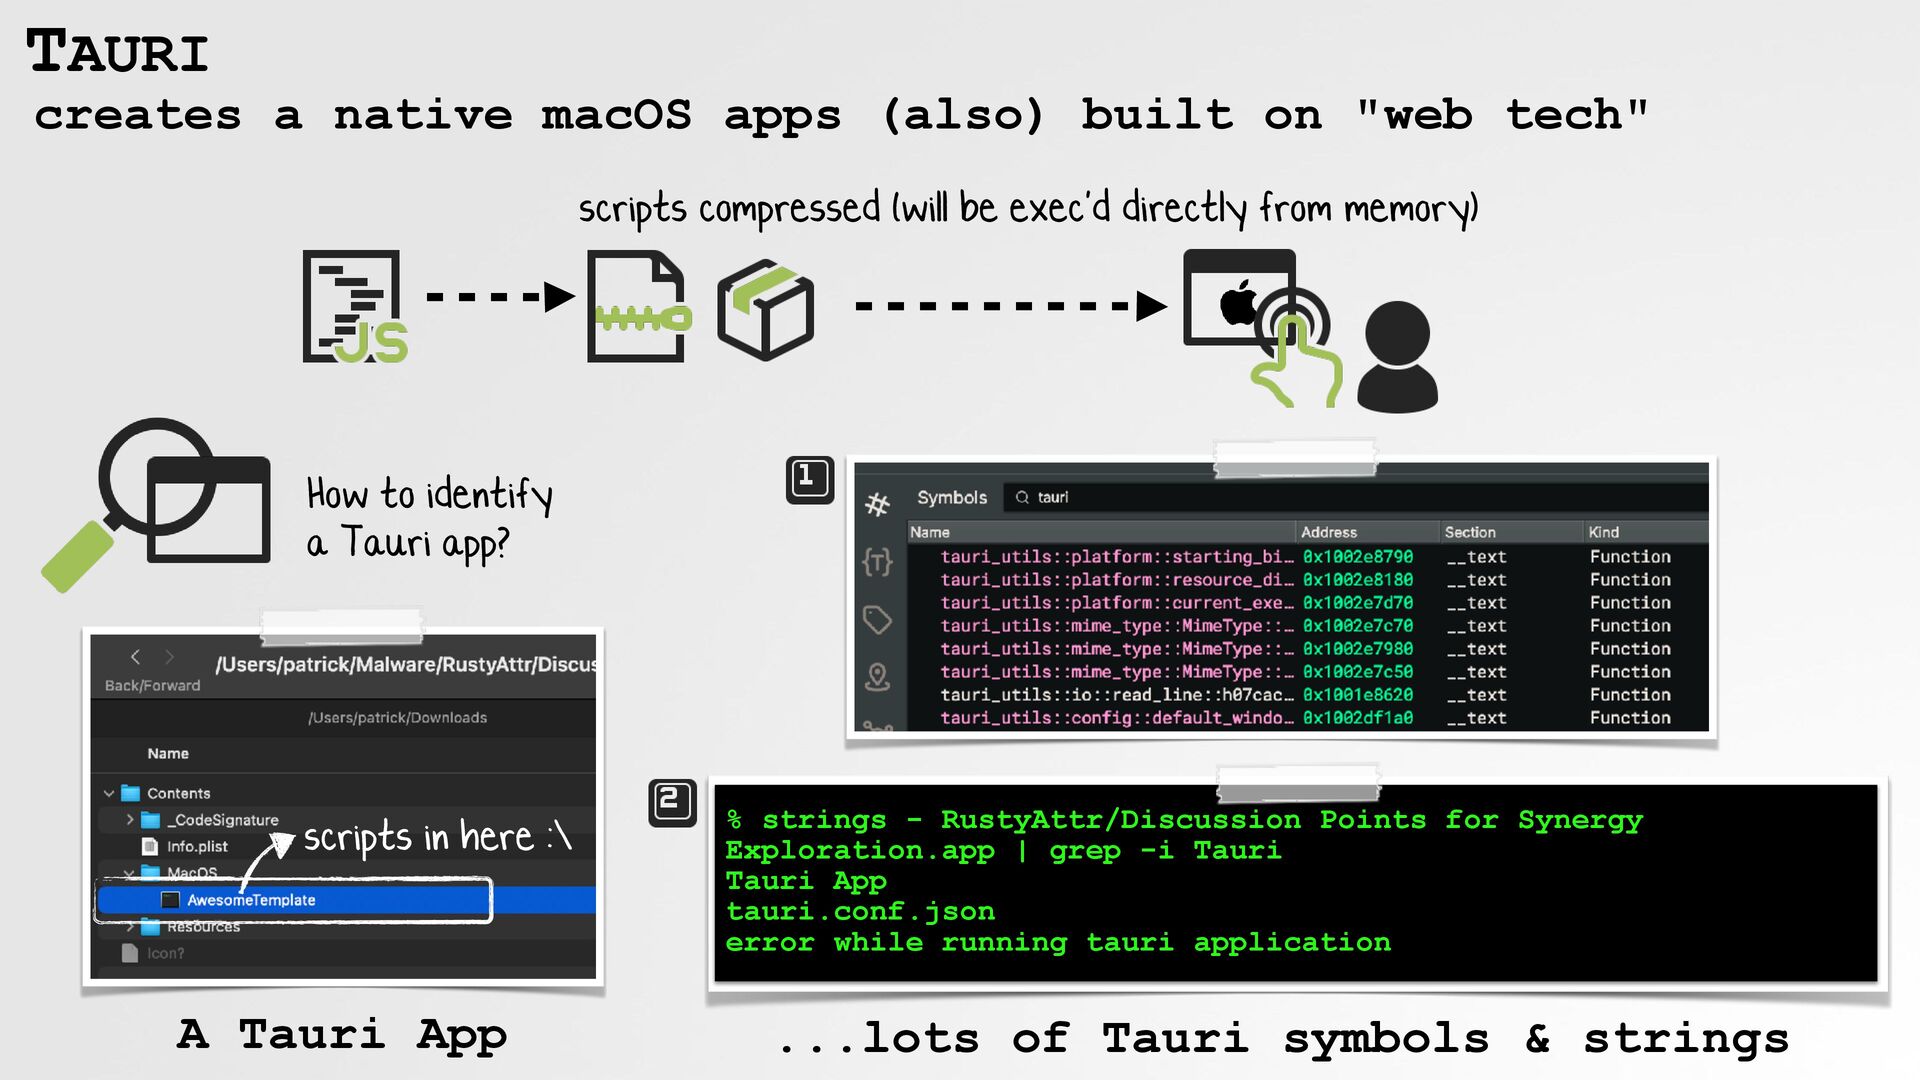Click the /Users/patrick/Downloads path text
The height and width of the screenshot is (1080, 1920).
click(398, 717)
